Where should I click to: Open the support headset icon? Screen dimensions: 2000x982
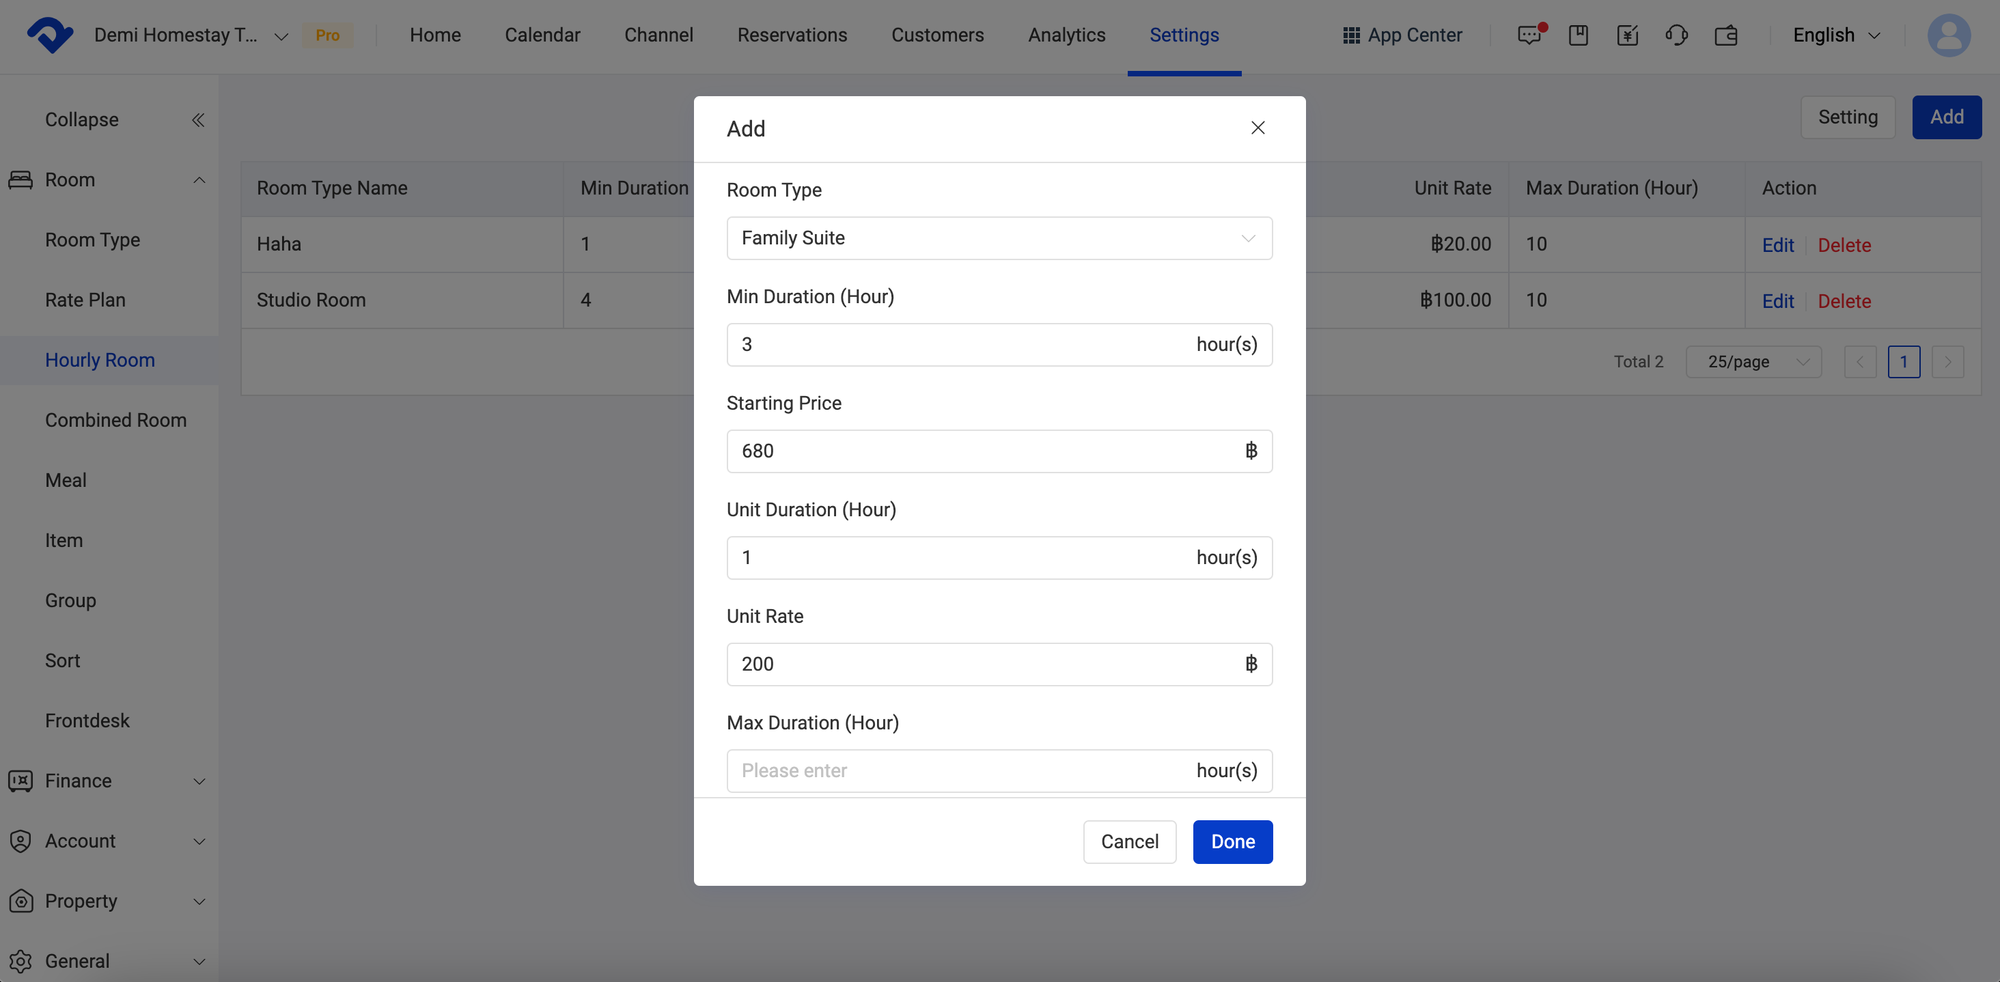pos(1677,35)
